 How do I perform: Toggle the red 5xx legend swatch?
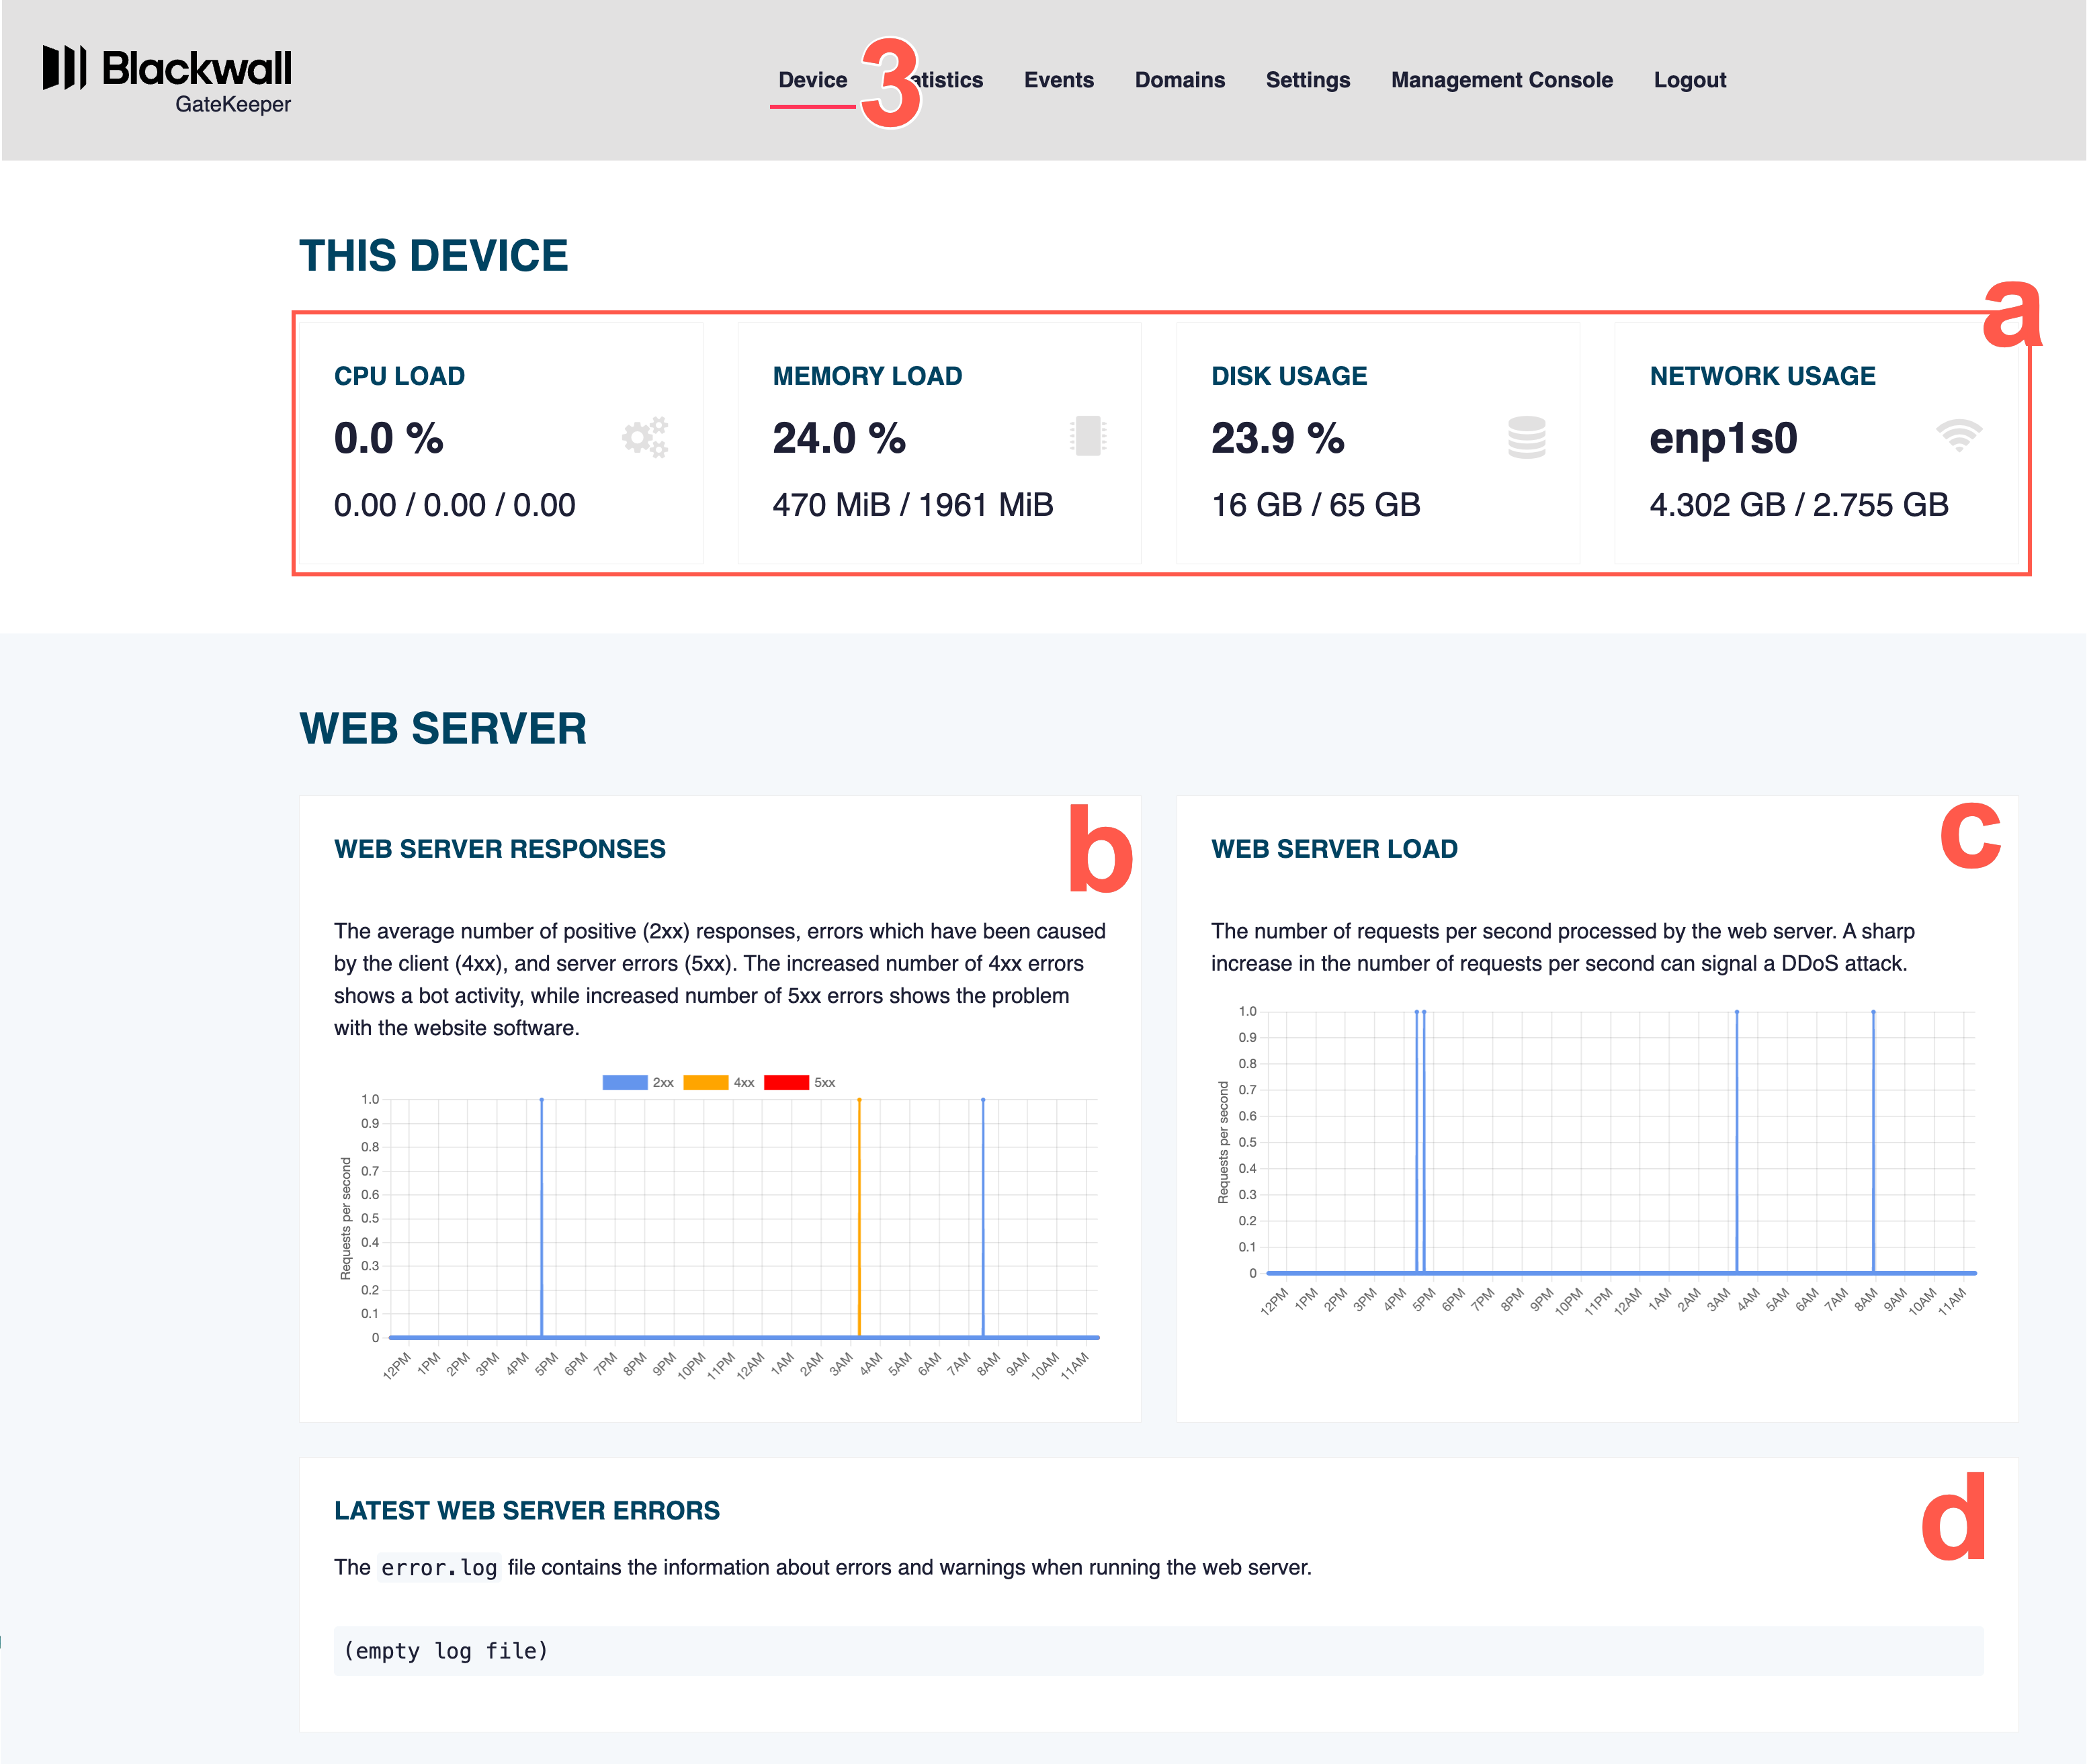[x=787, y=1082]
